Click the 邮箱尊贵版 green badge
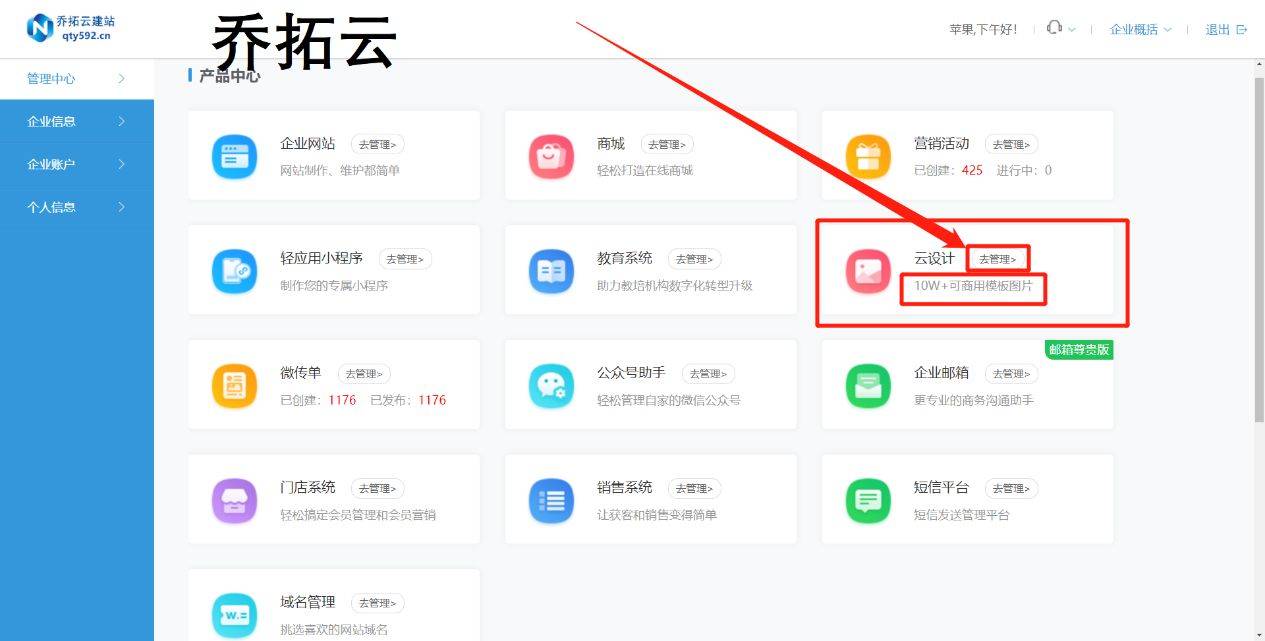Screen dimensions: 1265x641 (x=1079, y=349)
